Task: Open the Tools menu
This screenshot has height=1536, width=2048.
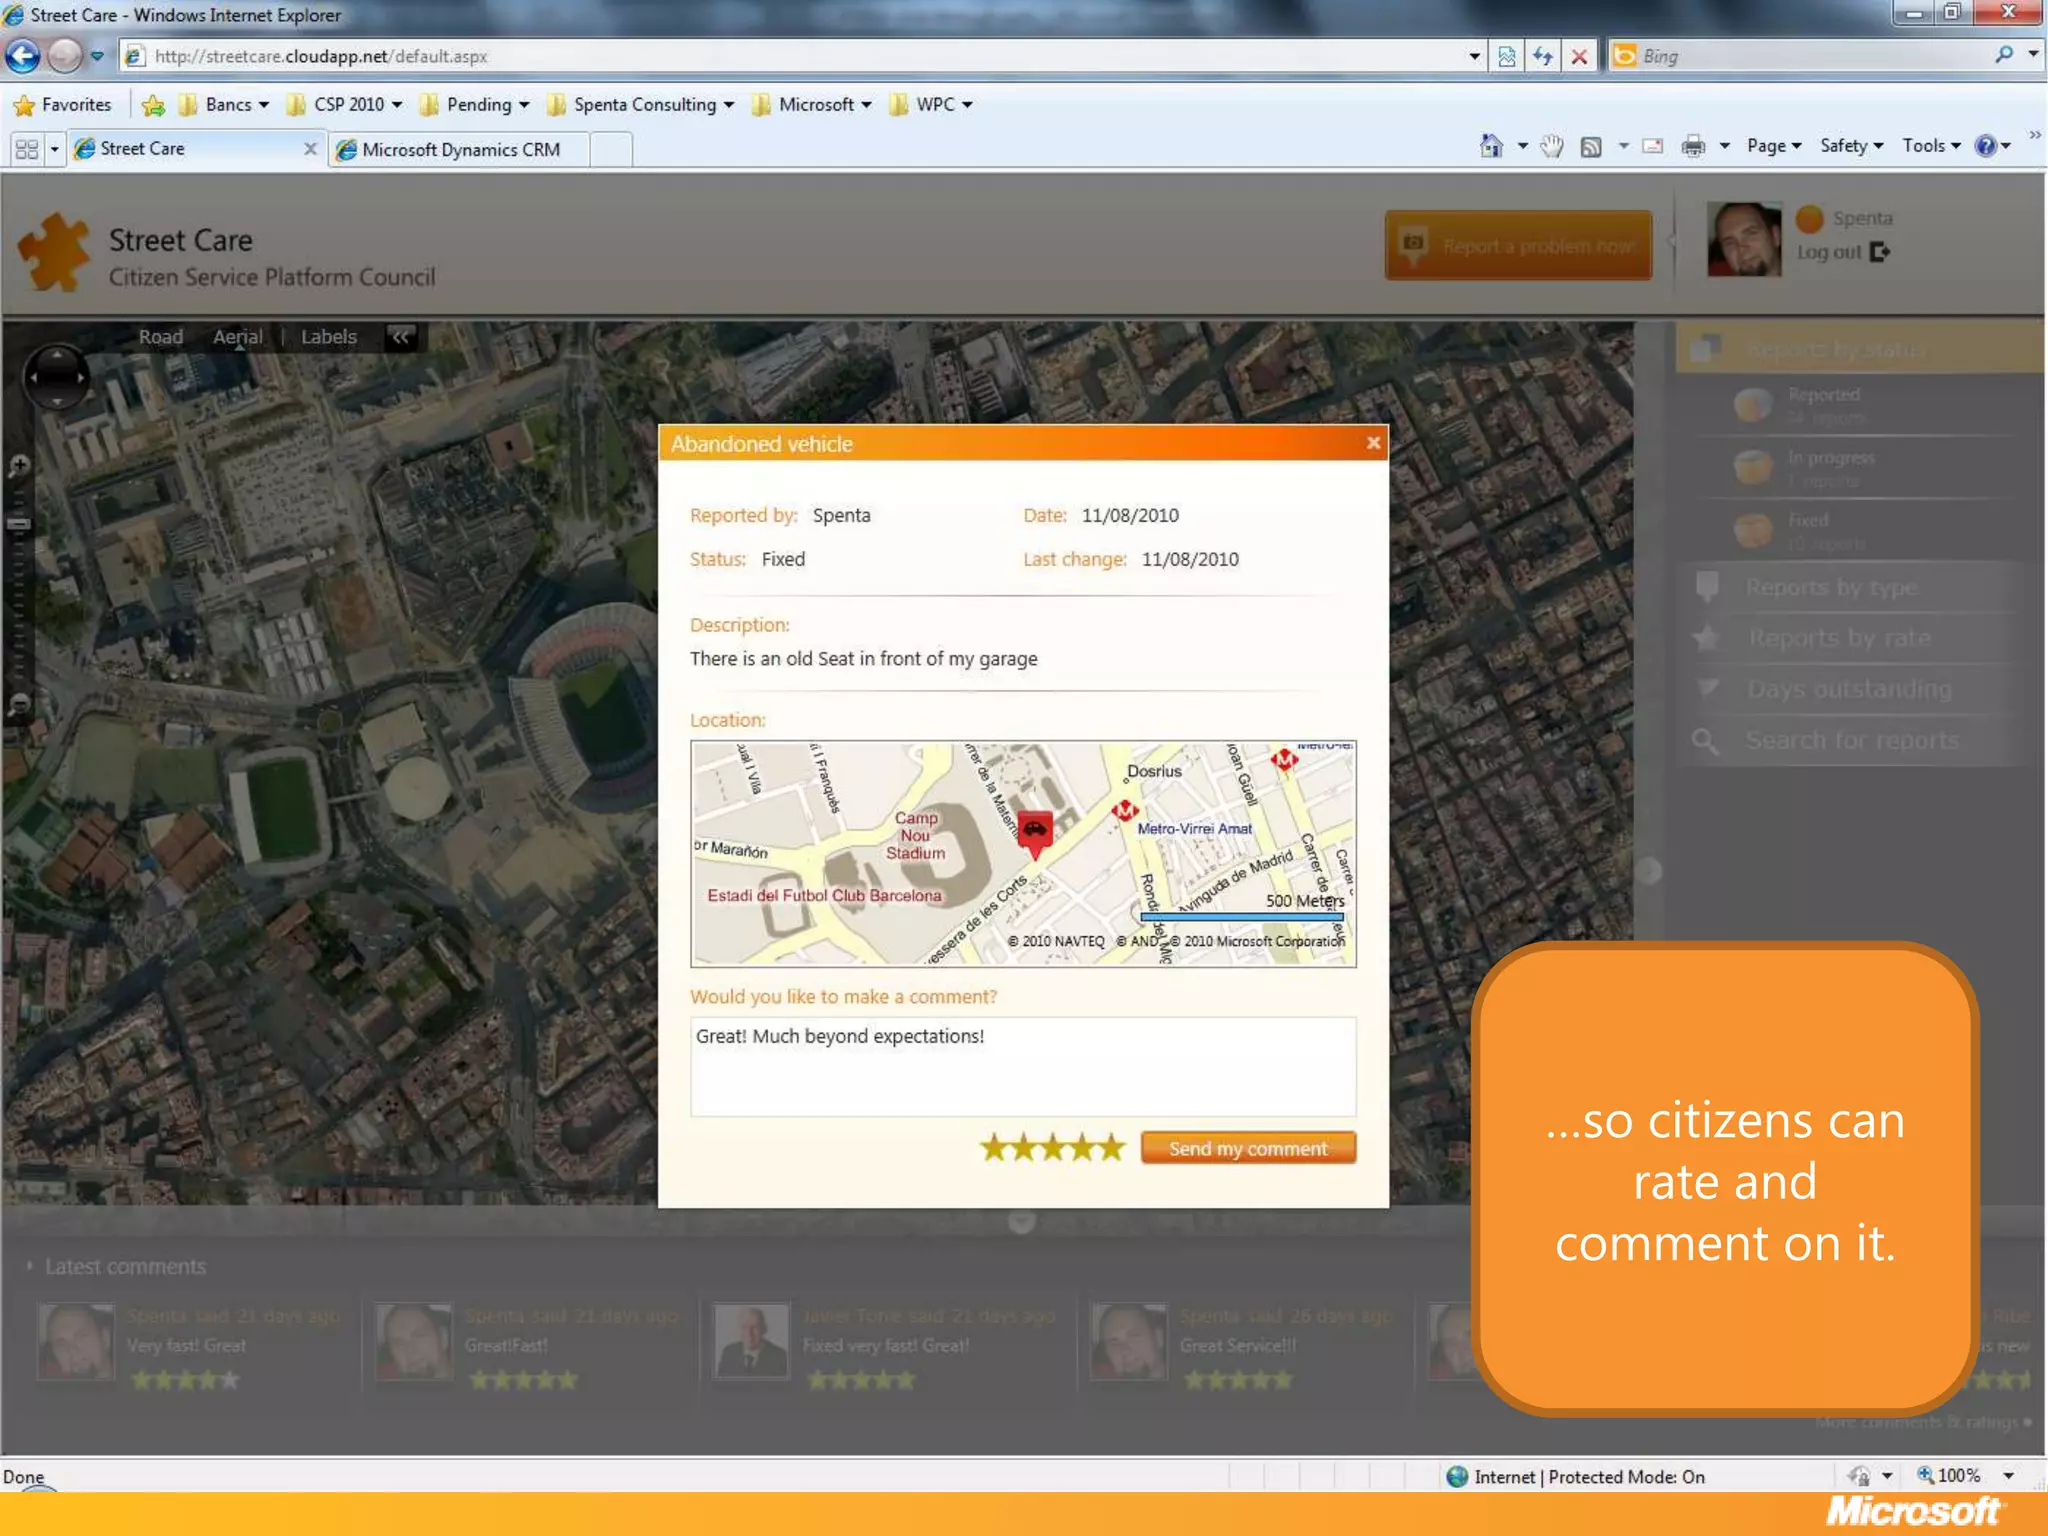Action: [x=1931, y=146]
